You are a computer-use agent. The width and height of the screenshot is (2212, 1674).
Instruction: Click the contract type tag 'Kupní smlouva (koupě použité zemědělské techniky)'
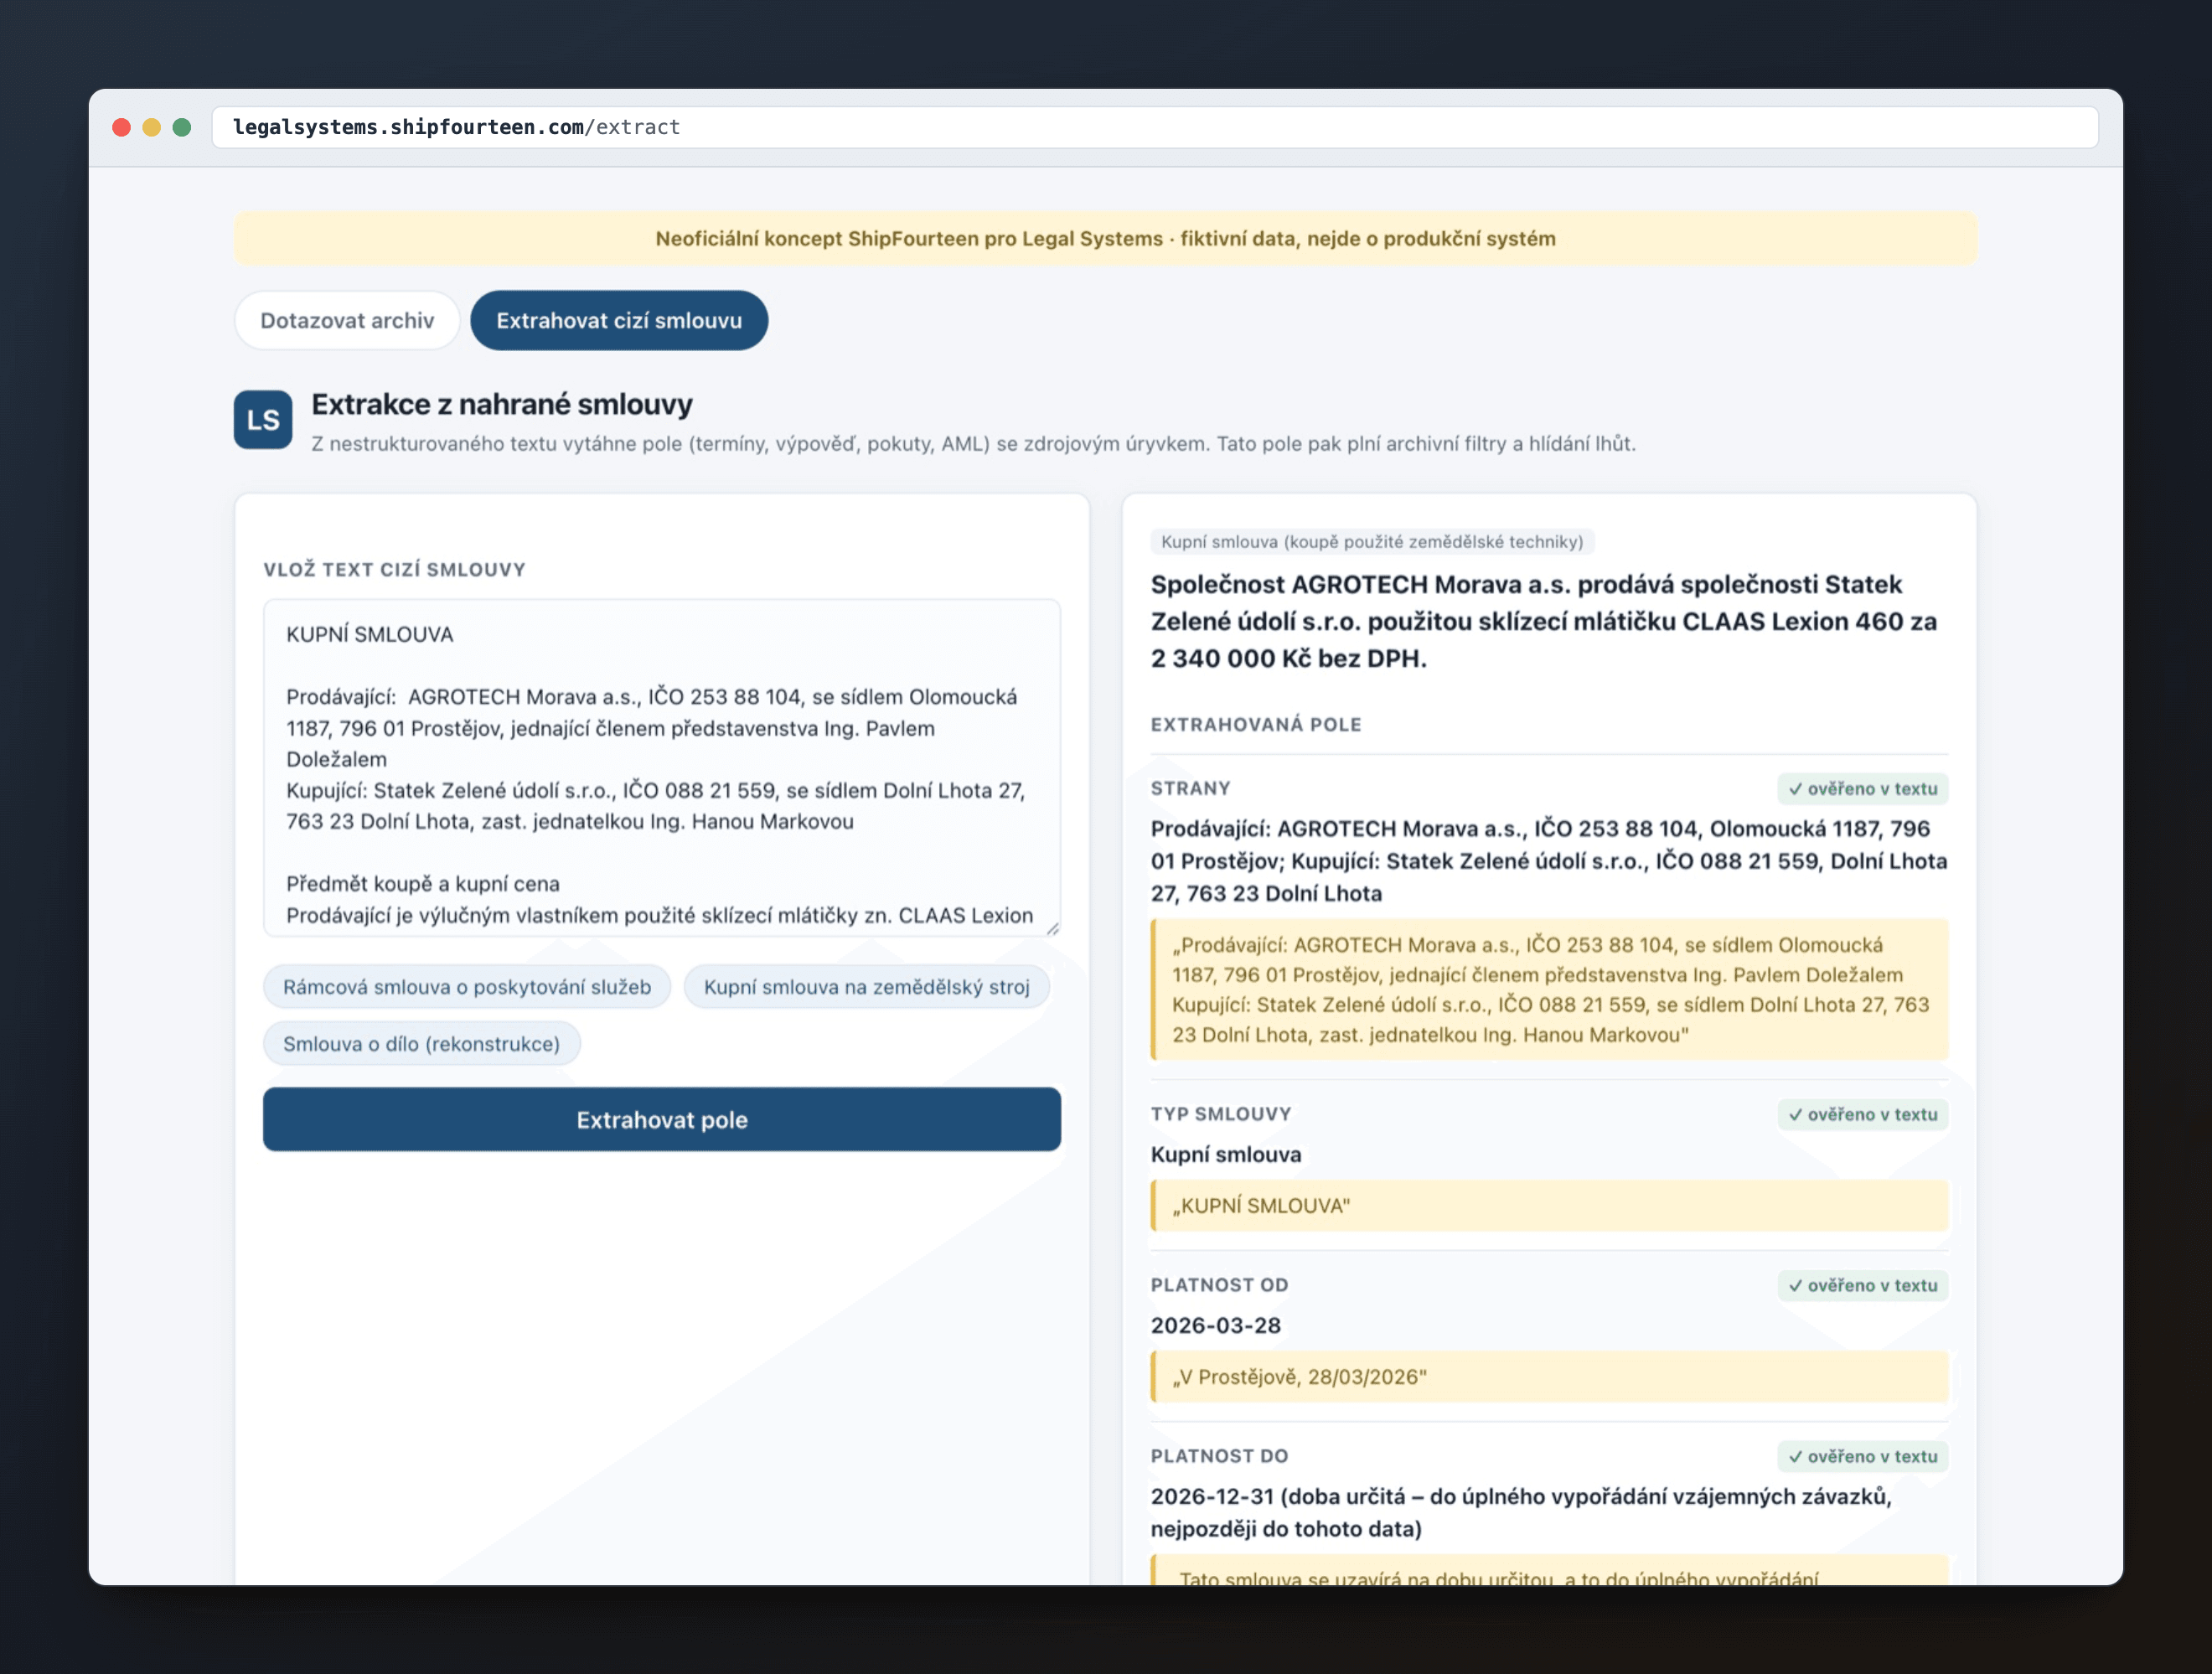(x=1372, y=542)
